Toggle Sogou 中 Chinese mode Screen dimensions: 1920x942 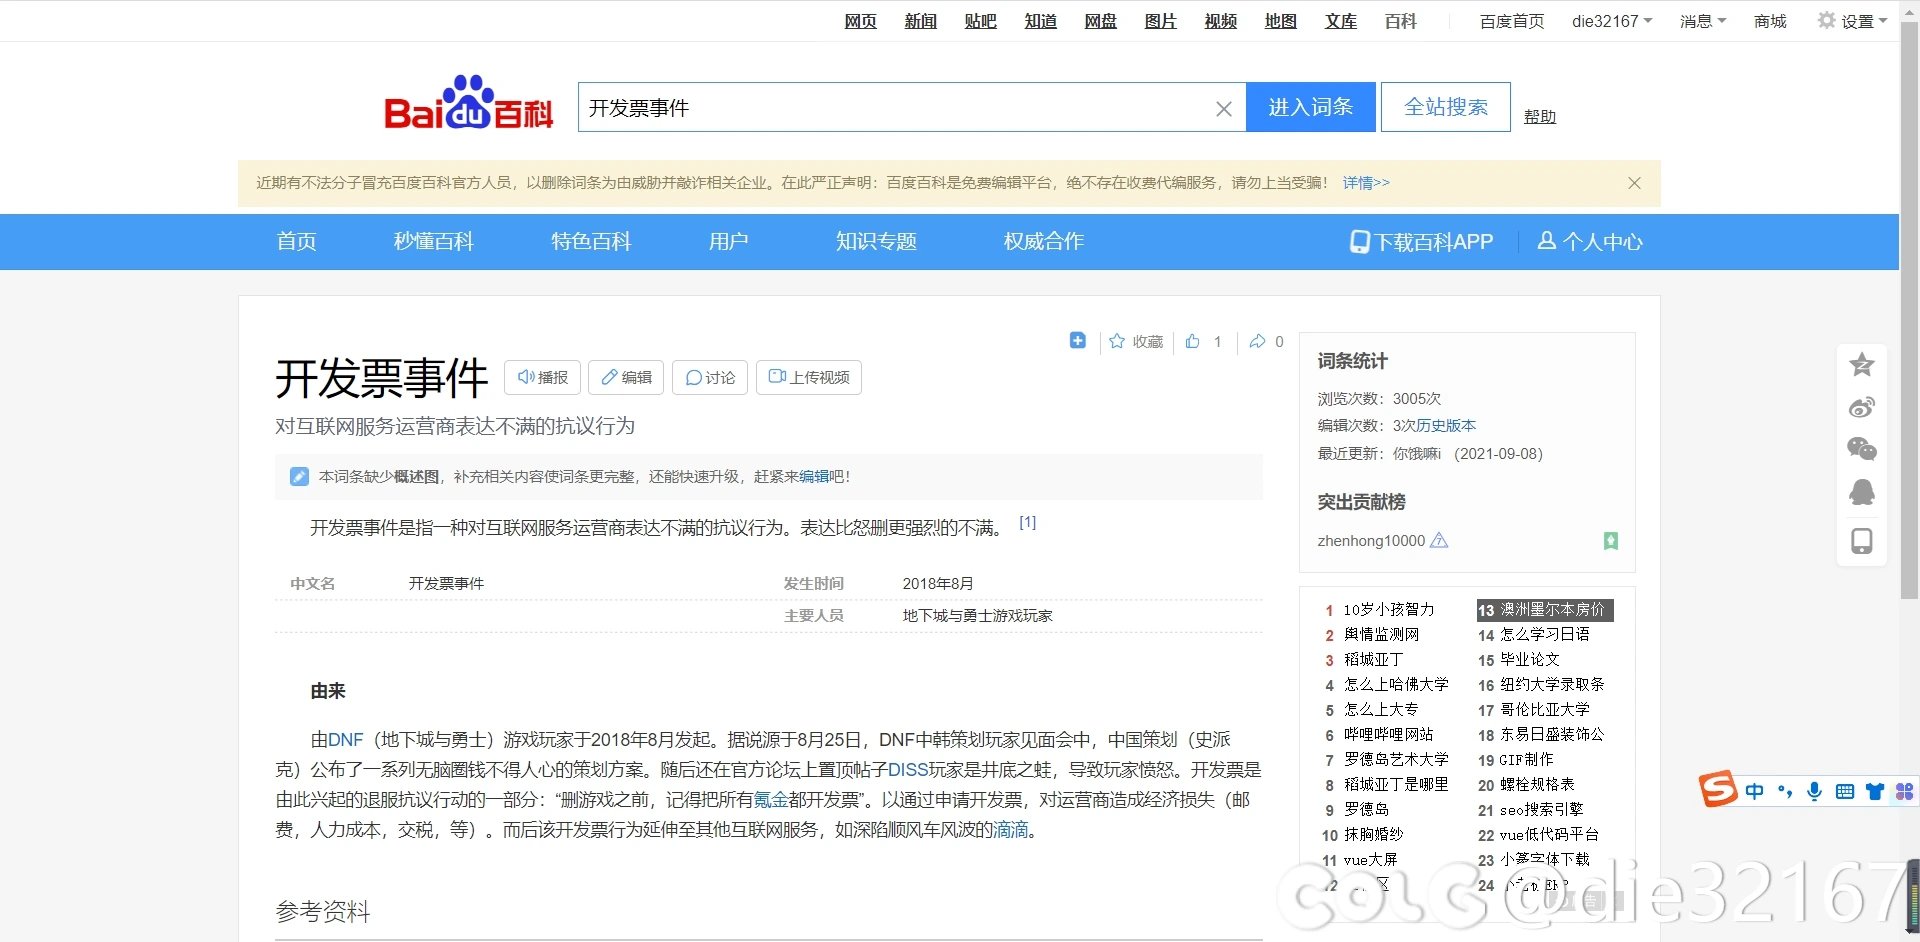(1755, 792)
